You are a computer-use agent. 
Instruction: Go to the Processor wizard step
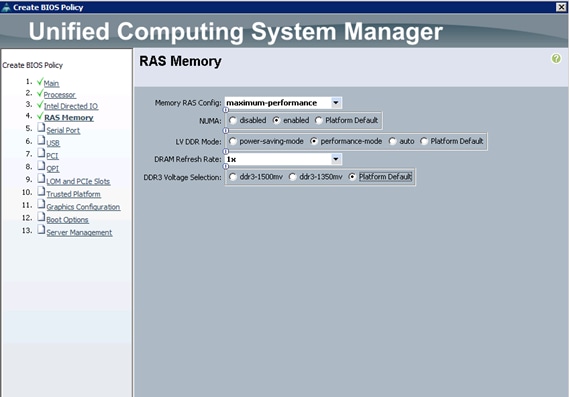60,95
